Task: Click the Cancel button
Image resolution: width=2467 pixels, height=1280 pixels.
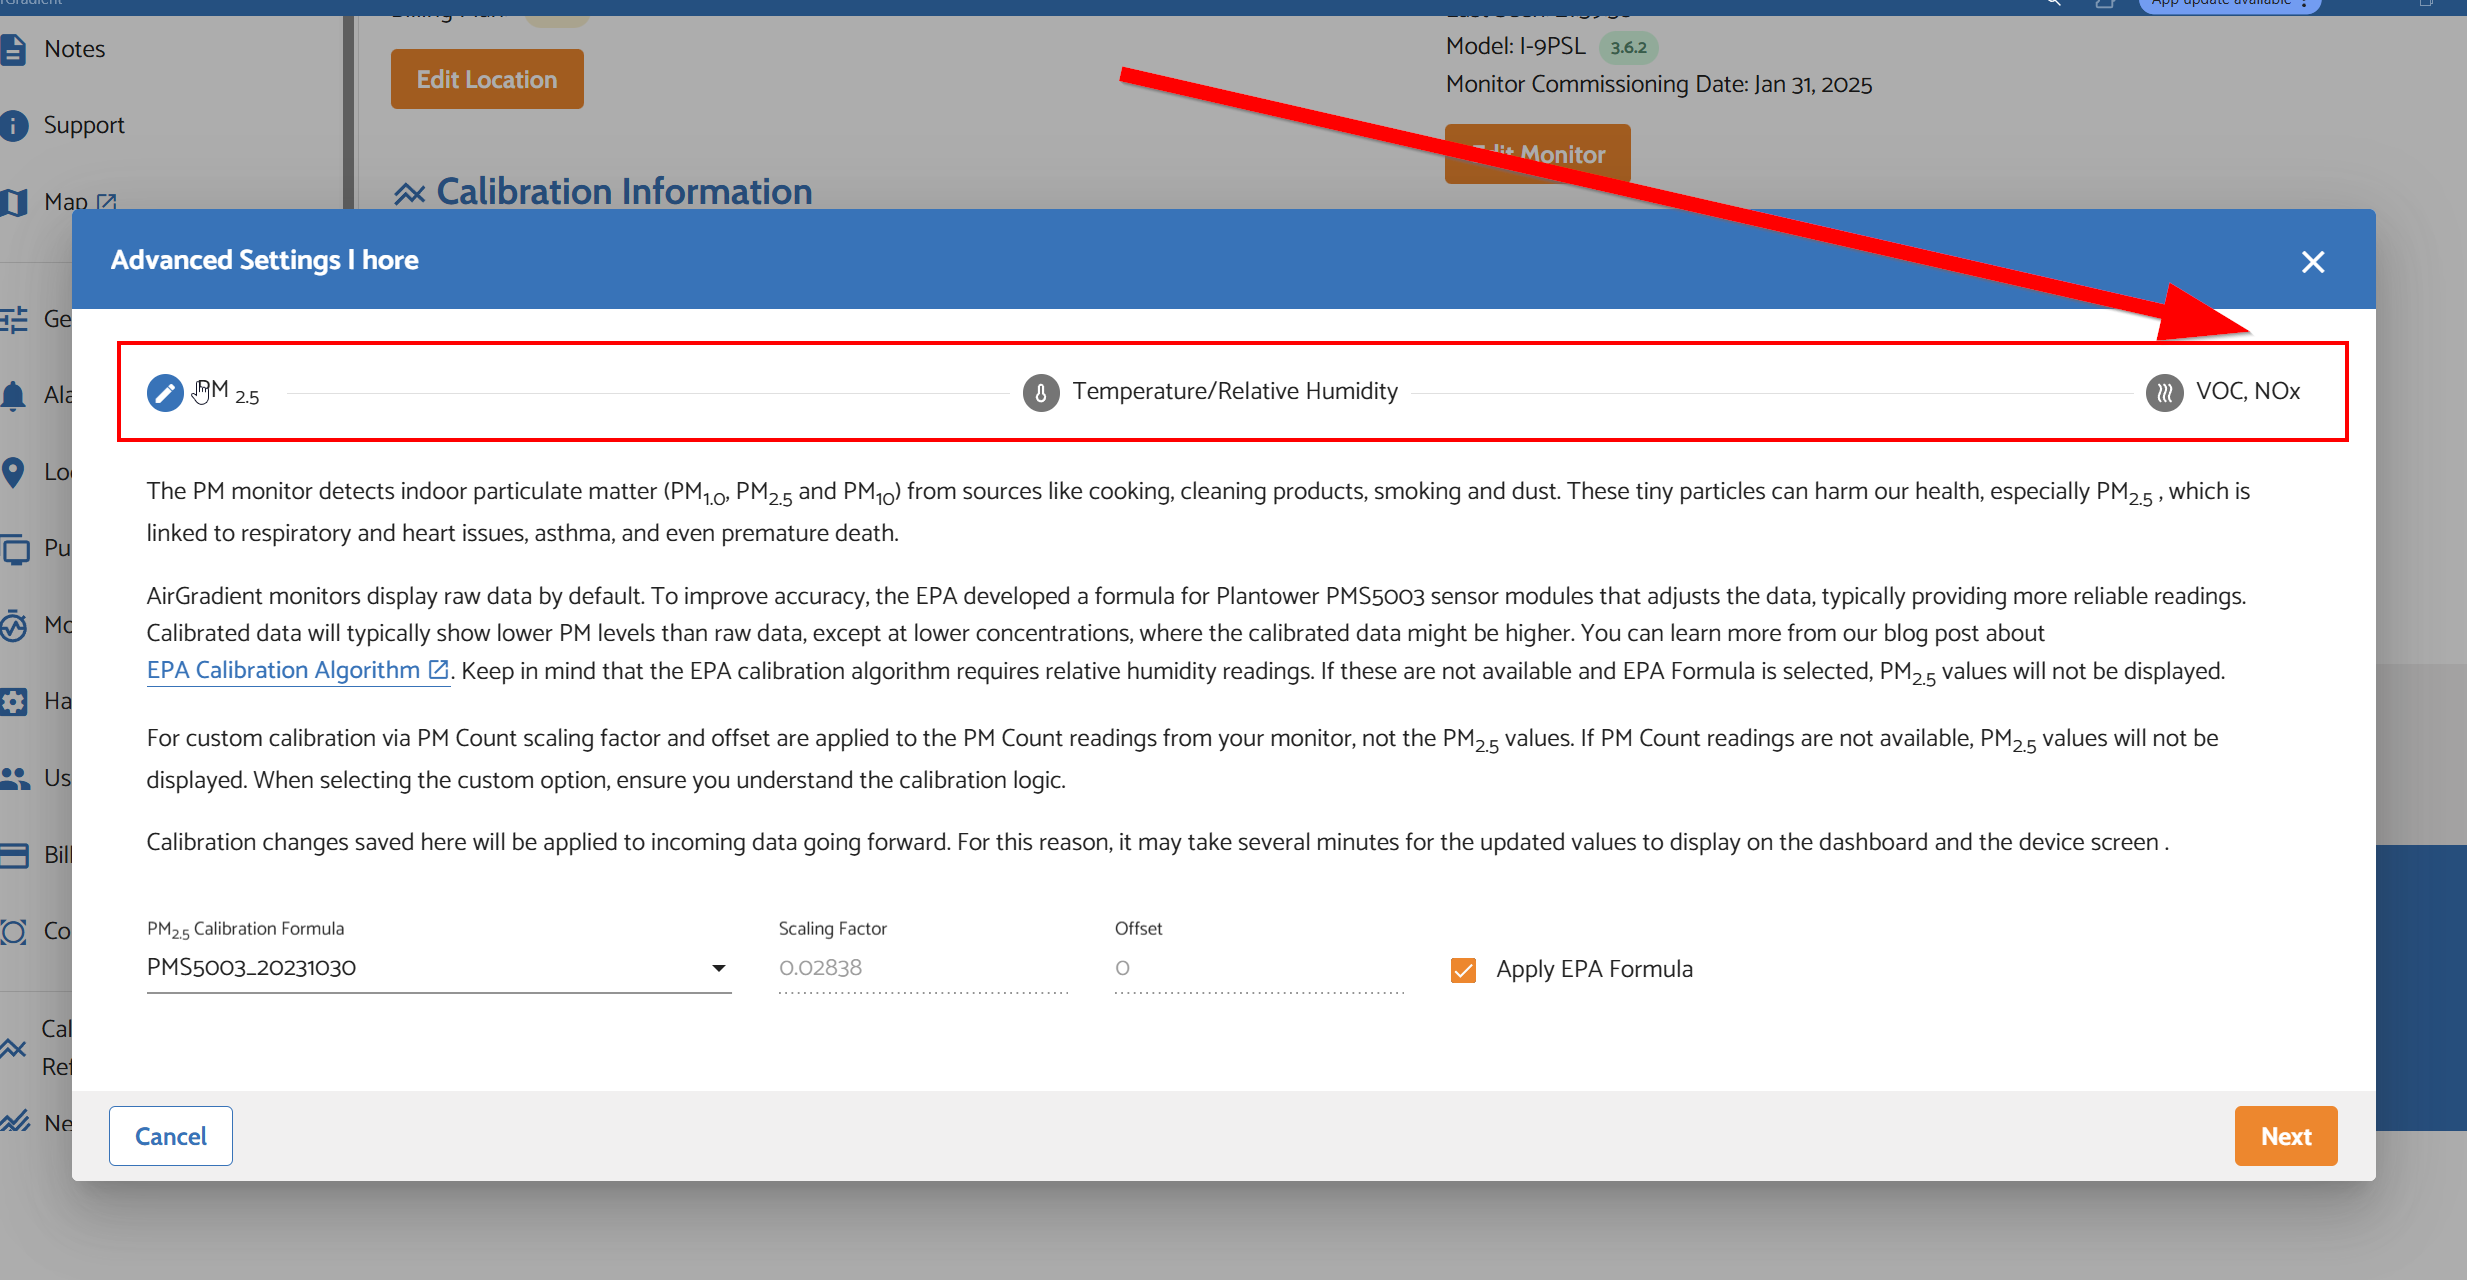Action: (171, 1136)
